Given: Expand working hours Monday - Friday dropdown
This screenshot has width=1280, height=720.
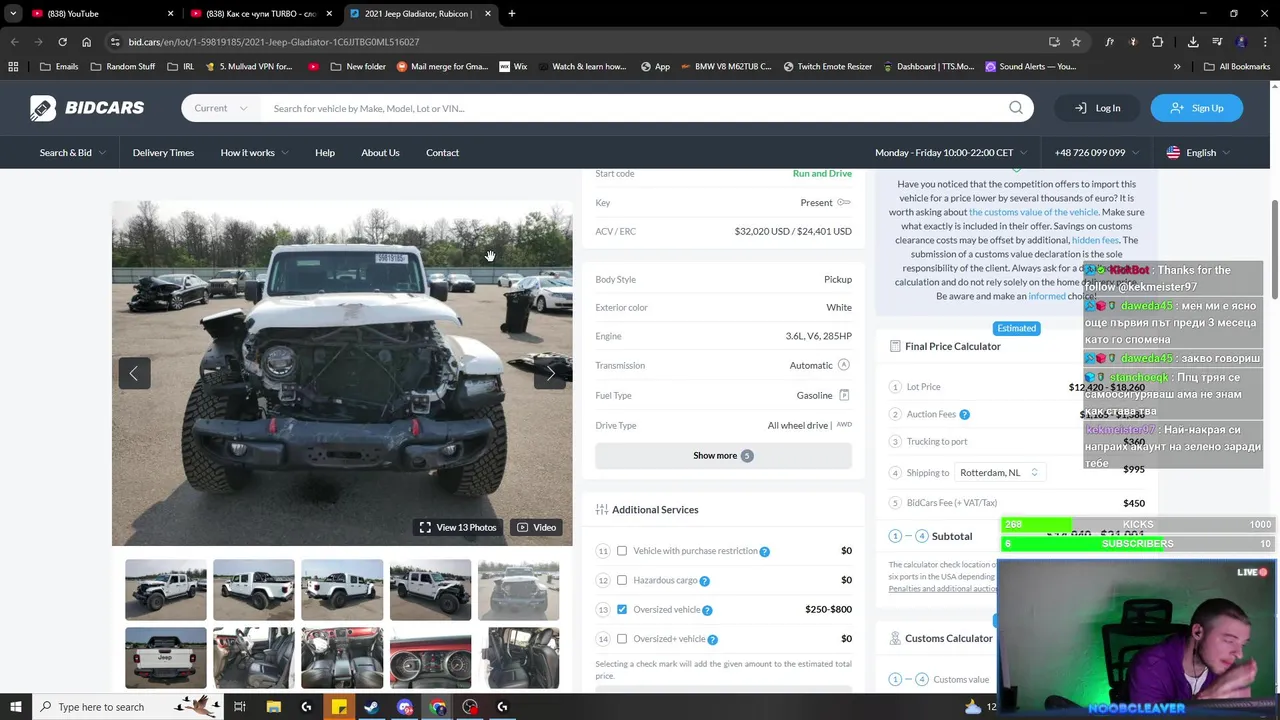Looking at the screenshot, I should tap(951, 153).
